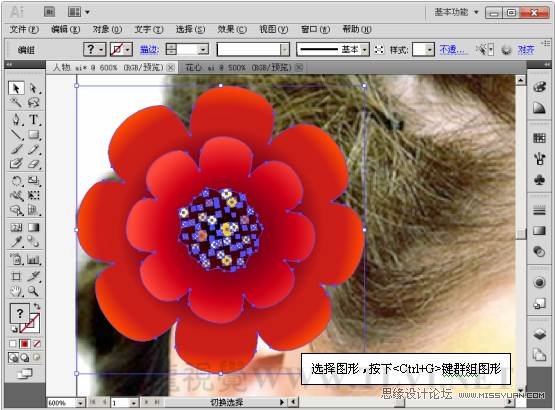Select the Lasso tool
The height and width of the screenshot is (410, 555).
pyautogui.click(x=34, y=103)
